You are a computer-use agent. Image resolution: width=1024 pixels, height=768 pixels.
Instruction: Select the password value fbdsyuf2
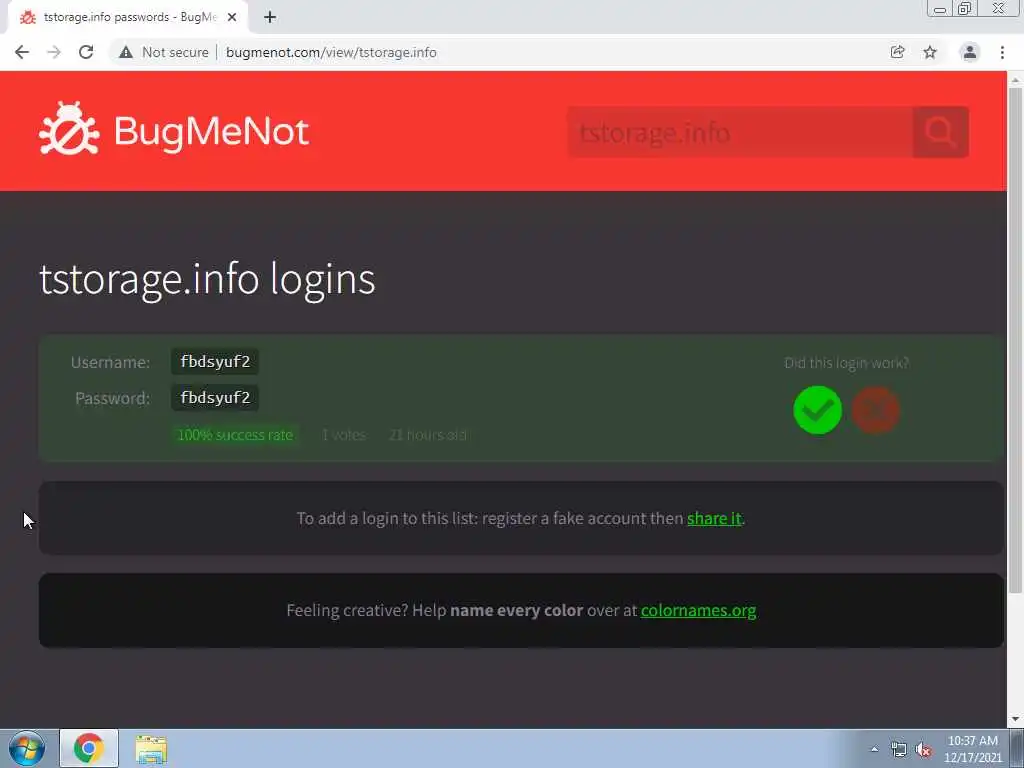(215, 398)
